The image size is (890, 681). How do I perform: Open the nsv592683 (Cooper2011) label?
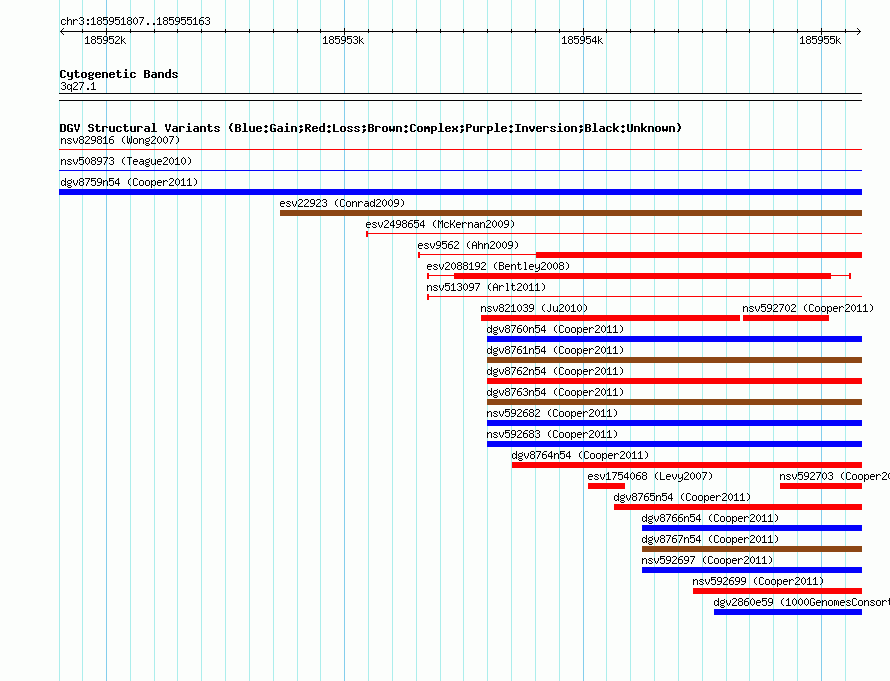click(x=552, y=434)
